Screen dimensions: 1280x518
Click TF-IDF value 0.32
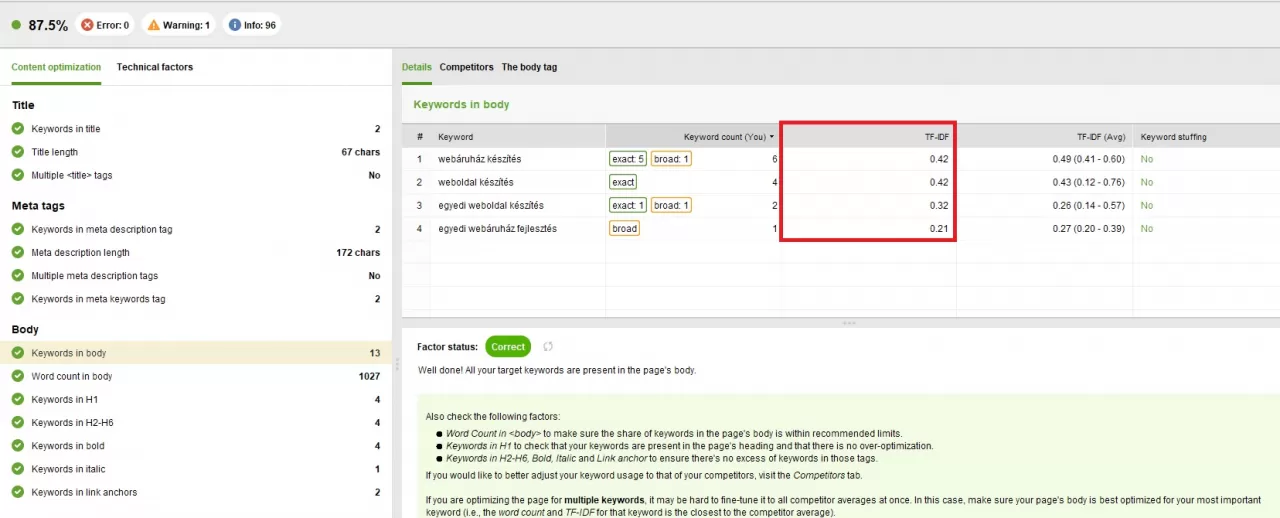[938, 205]
